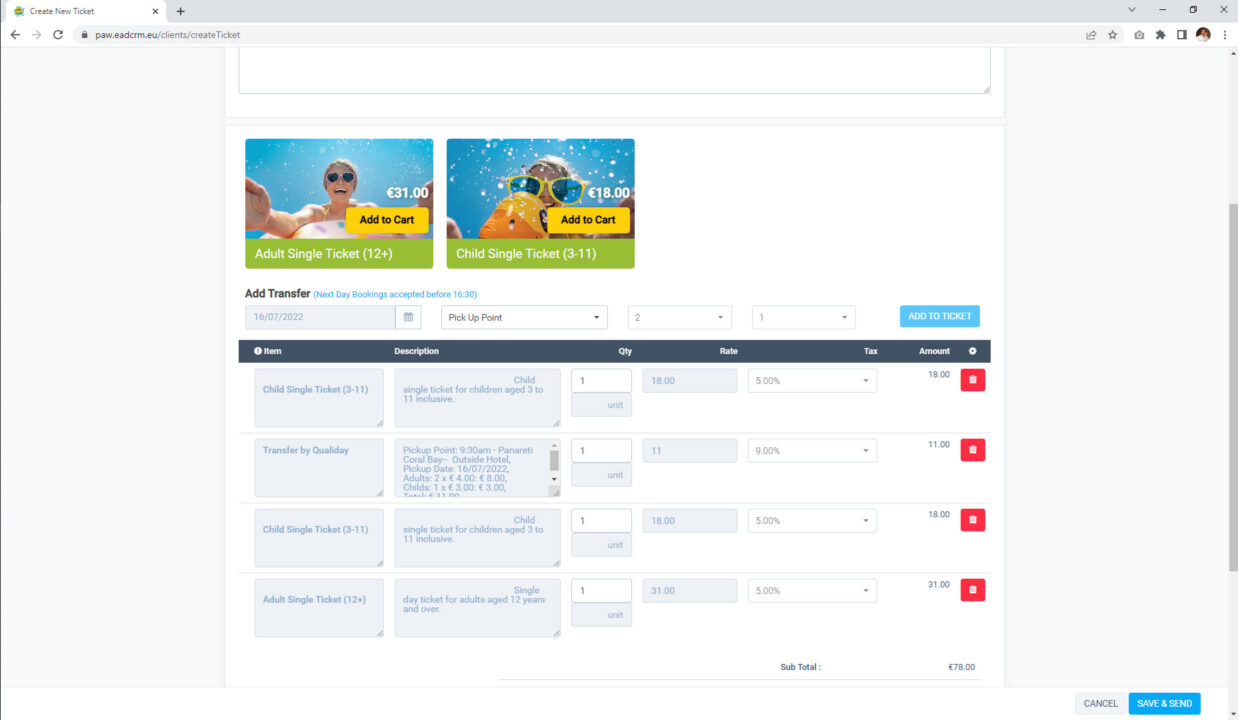Share this page from address bar
This screenshot has height=720, width=1238.
(x=1091, y=34)
